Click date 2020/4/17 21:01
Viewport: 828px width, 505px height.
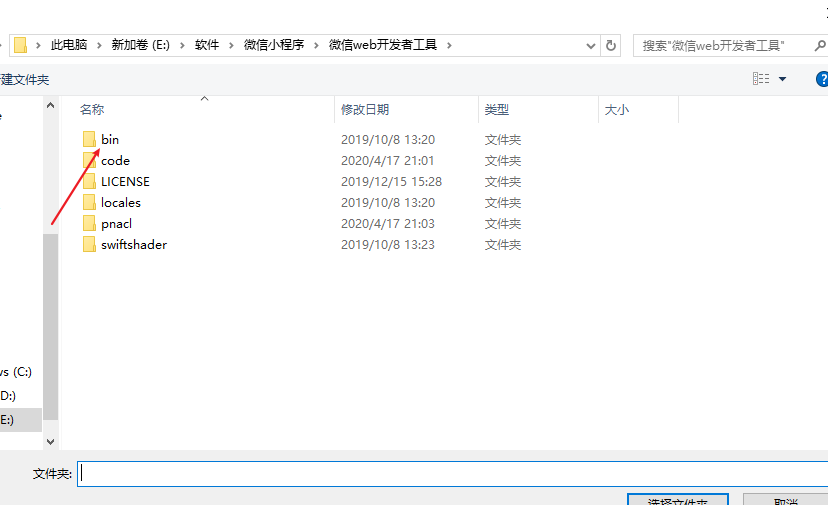point(388,161)
